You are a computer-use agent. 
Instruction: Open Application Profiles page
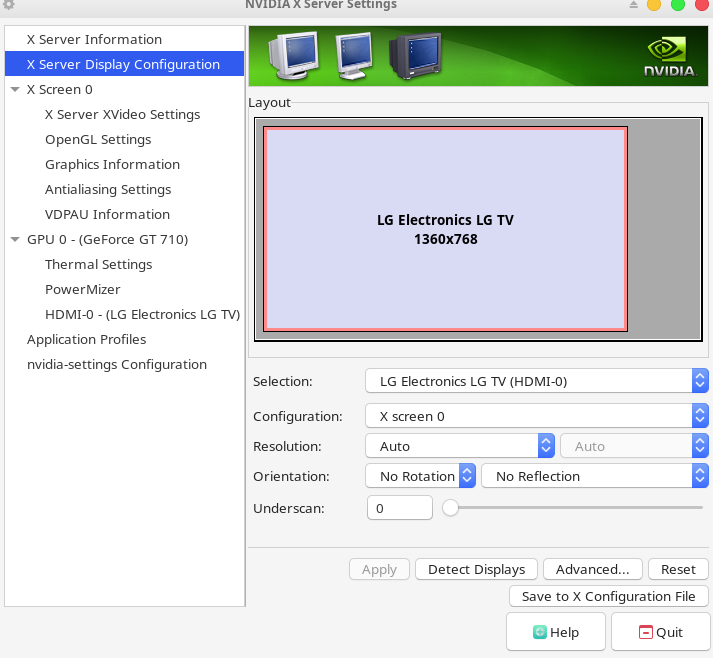86,340
